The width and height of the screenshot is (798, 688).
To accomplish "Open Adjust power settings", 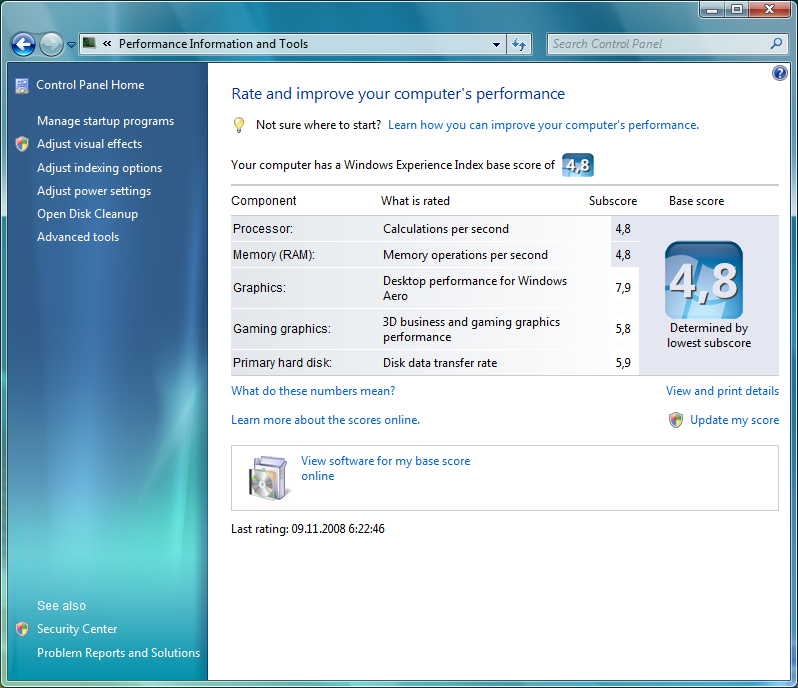I will tap(94, 191).
